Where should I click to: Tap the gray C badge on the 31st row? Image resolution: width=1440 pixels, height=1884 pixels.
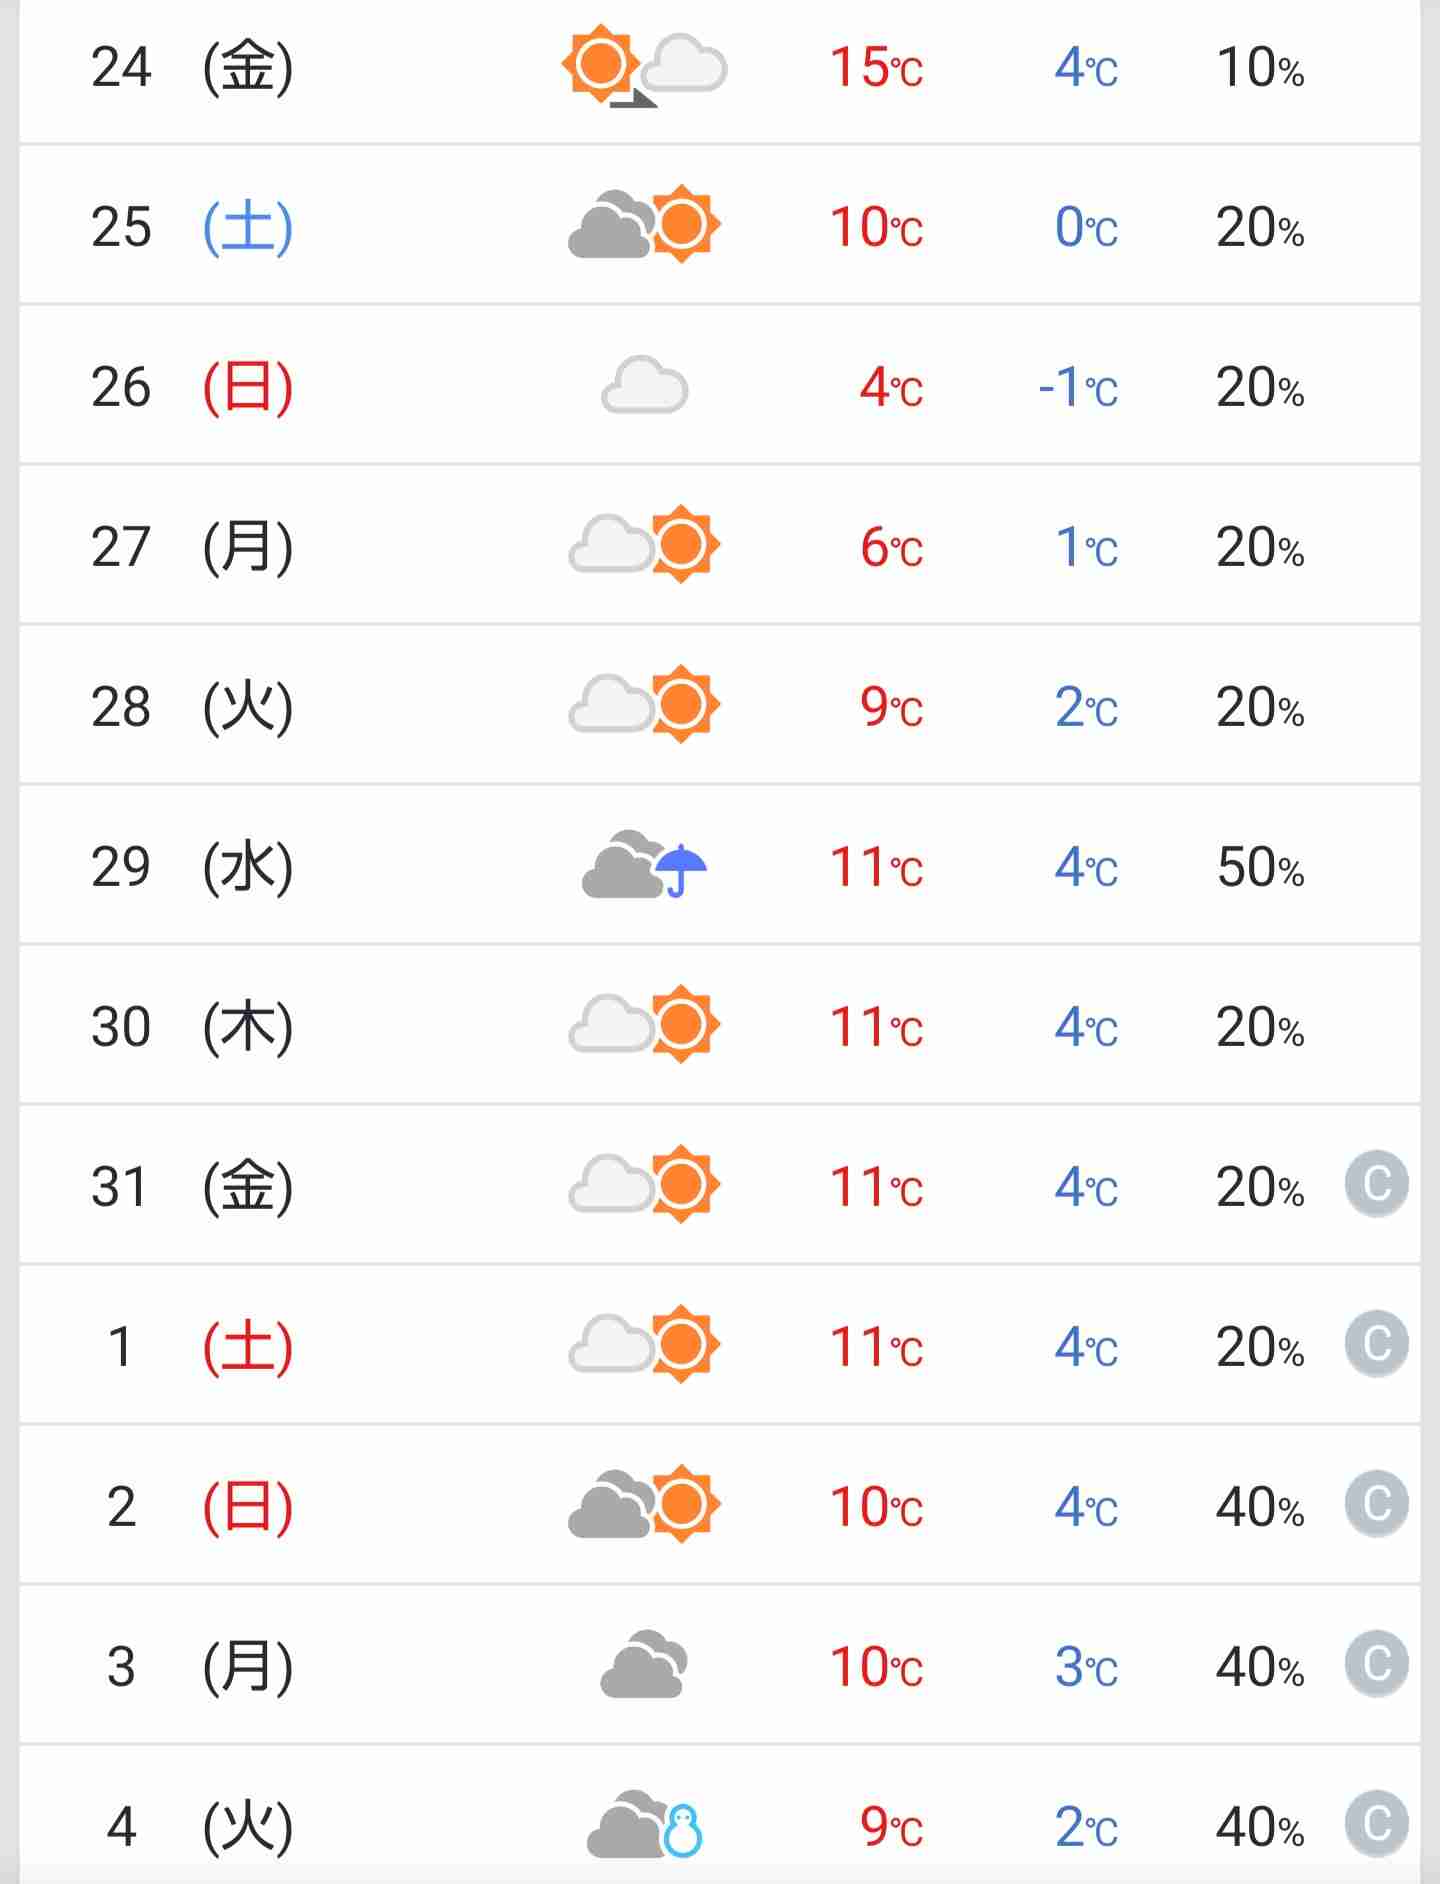click(1377, 1184)
